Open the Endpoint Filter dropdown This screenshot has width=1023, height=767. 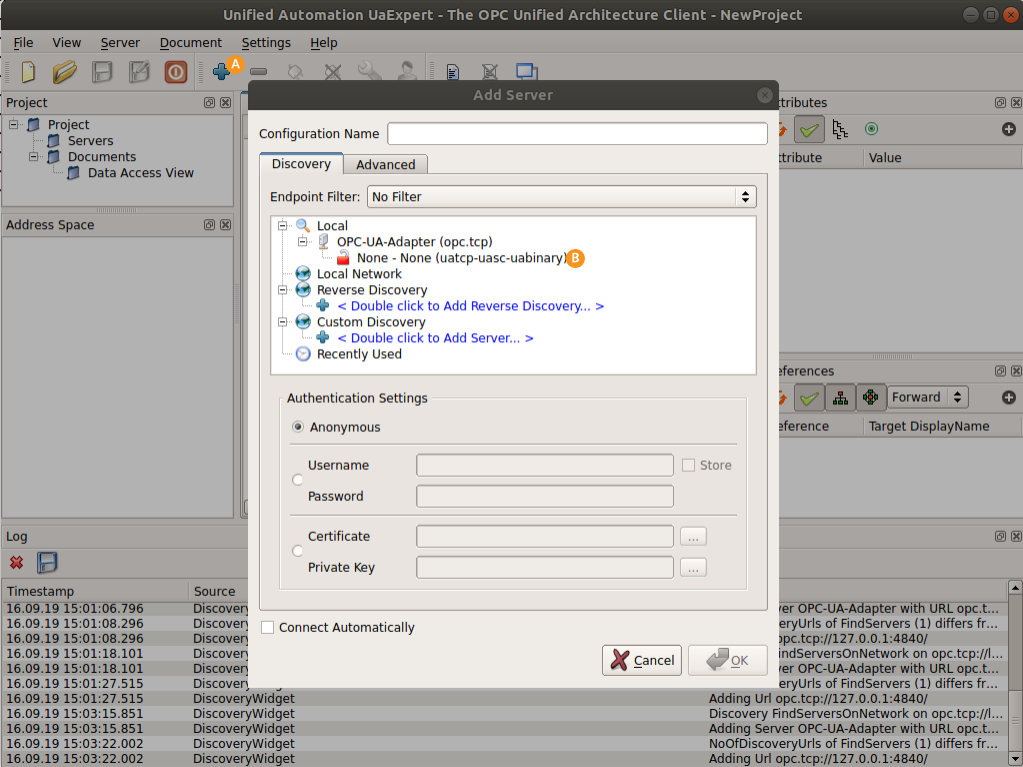pyautogui.click(x=561, y=197)
